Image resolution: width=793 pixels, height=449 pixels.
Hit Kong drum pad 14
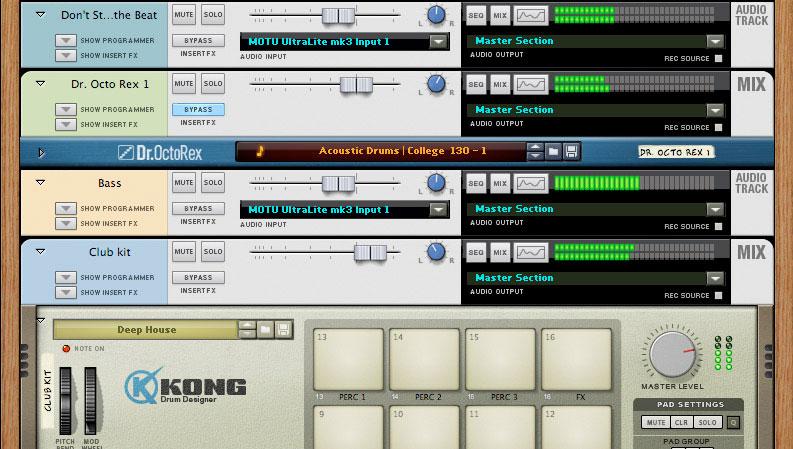[x=424, y=360]
